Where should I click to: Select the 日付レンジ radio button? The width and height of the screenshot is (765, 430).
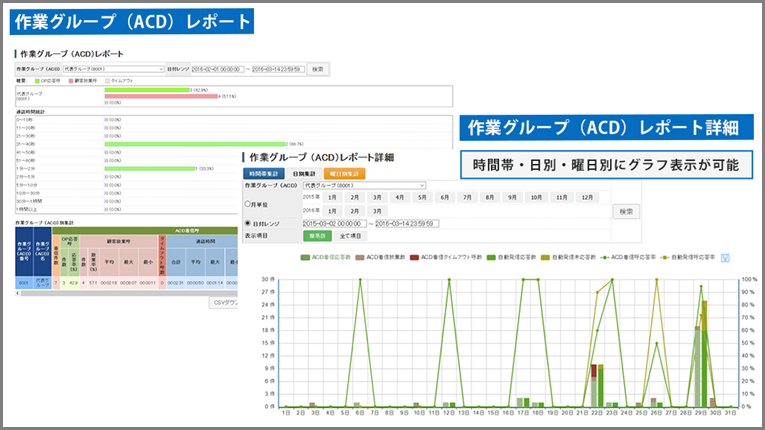click(247, 223)
